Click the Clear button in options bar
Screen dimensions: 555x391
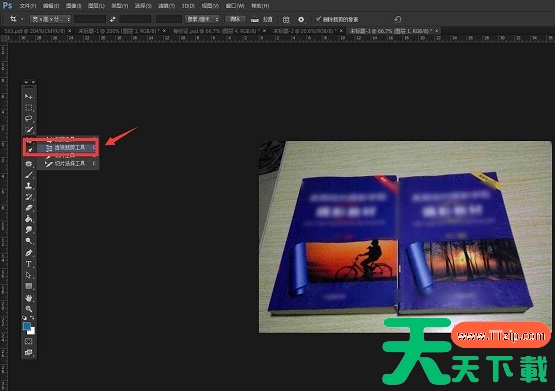tap(235, 19)
